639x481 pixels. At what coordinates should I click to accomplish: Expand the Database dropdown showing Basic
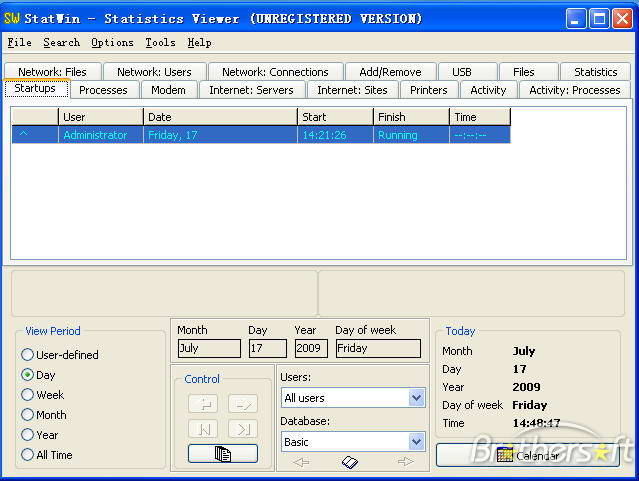click(416, 442)
